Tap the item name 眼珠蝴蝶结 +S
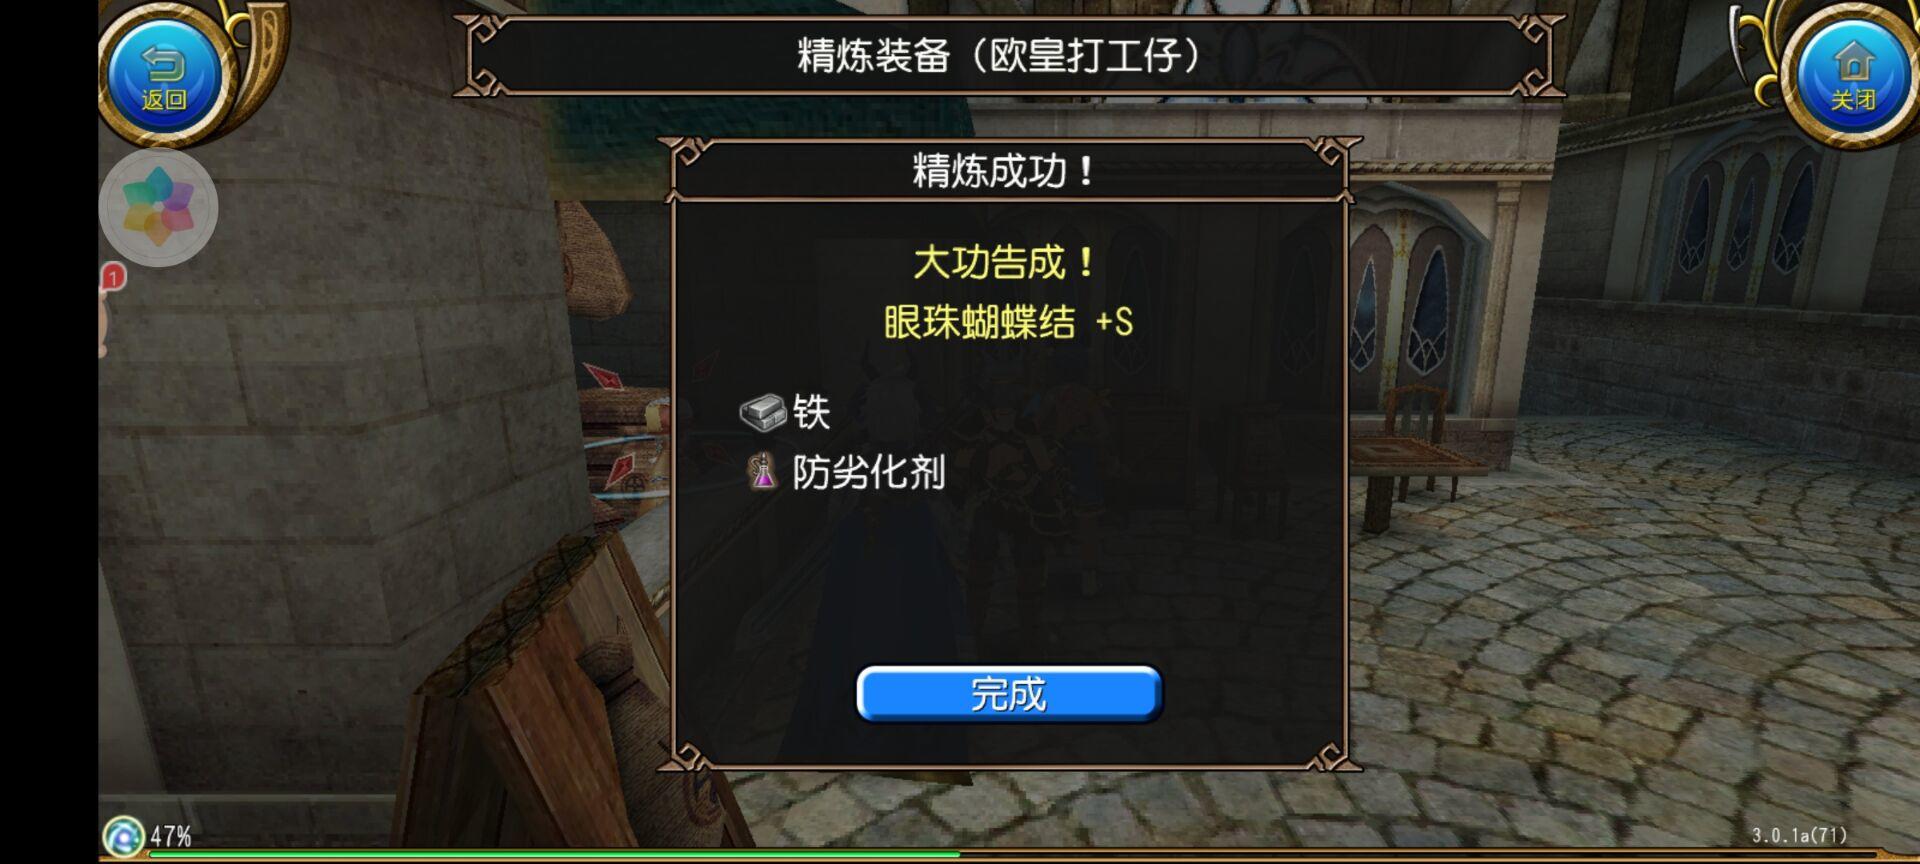Image resolution: width=1920 pixels, height=864 pixels. (x=1008, y=322)
